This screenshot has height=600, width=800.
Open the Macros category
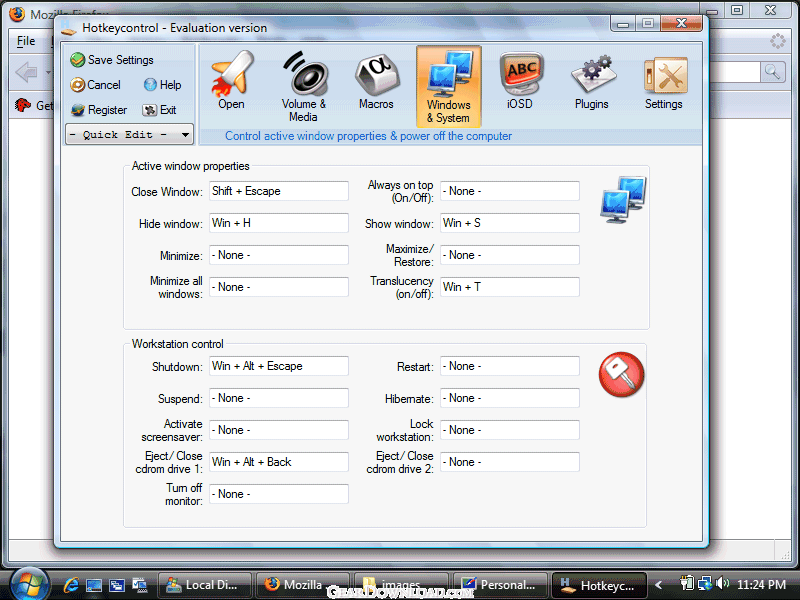coord(376,82)
